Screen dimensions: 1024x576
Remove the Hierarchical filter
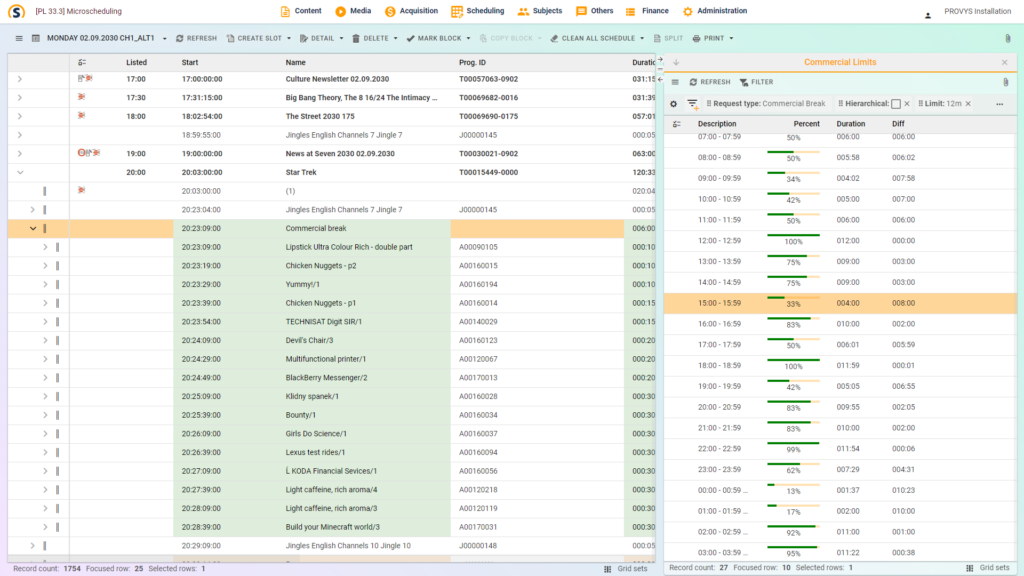(x=907, y=104)
